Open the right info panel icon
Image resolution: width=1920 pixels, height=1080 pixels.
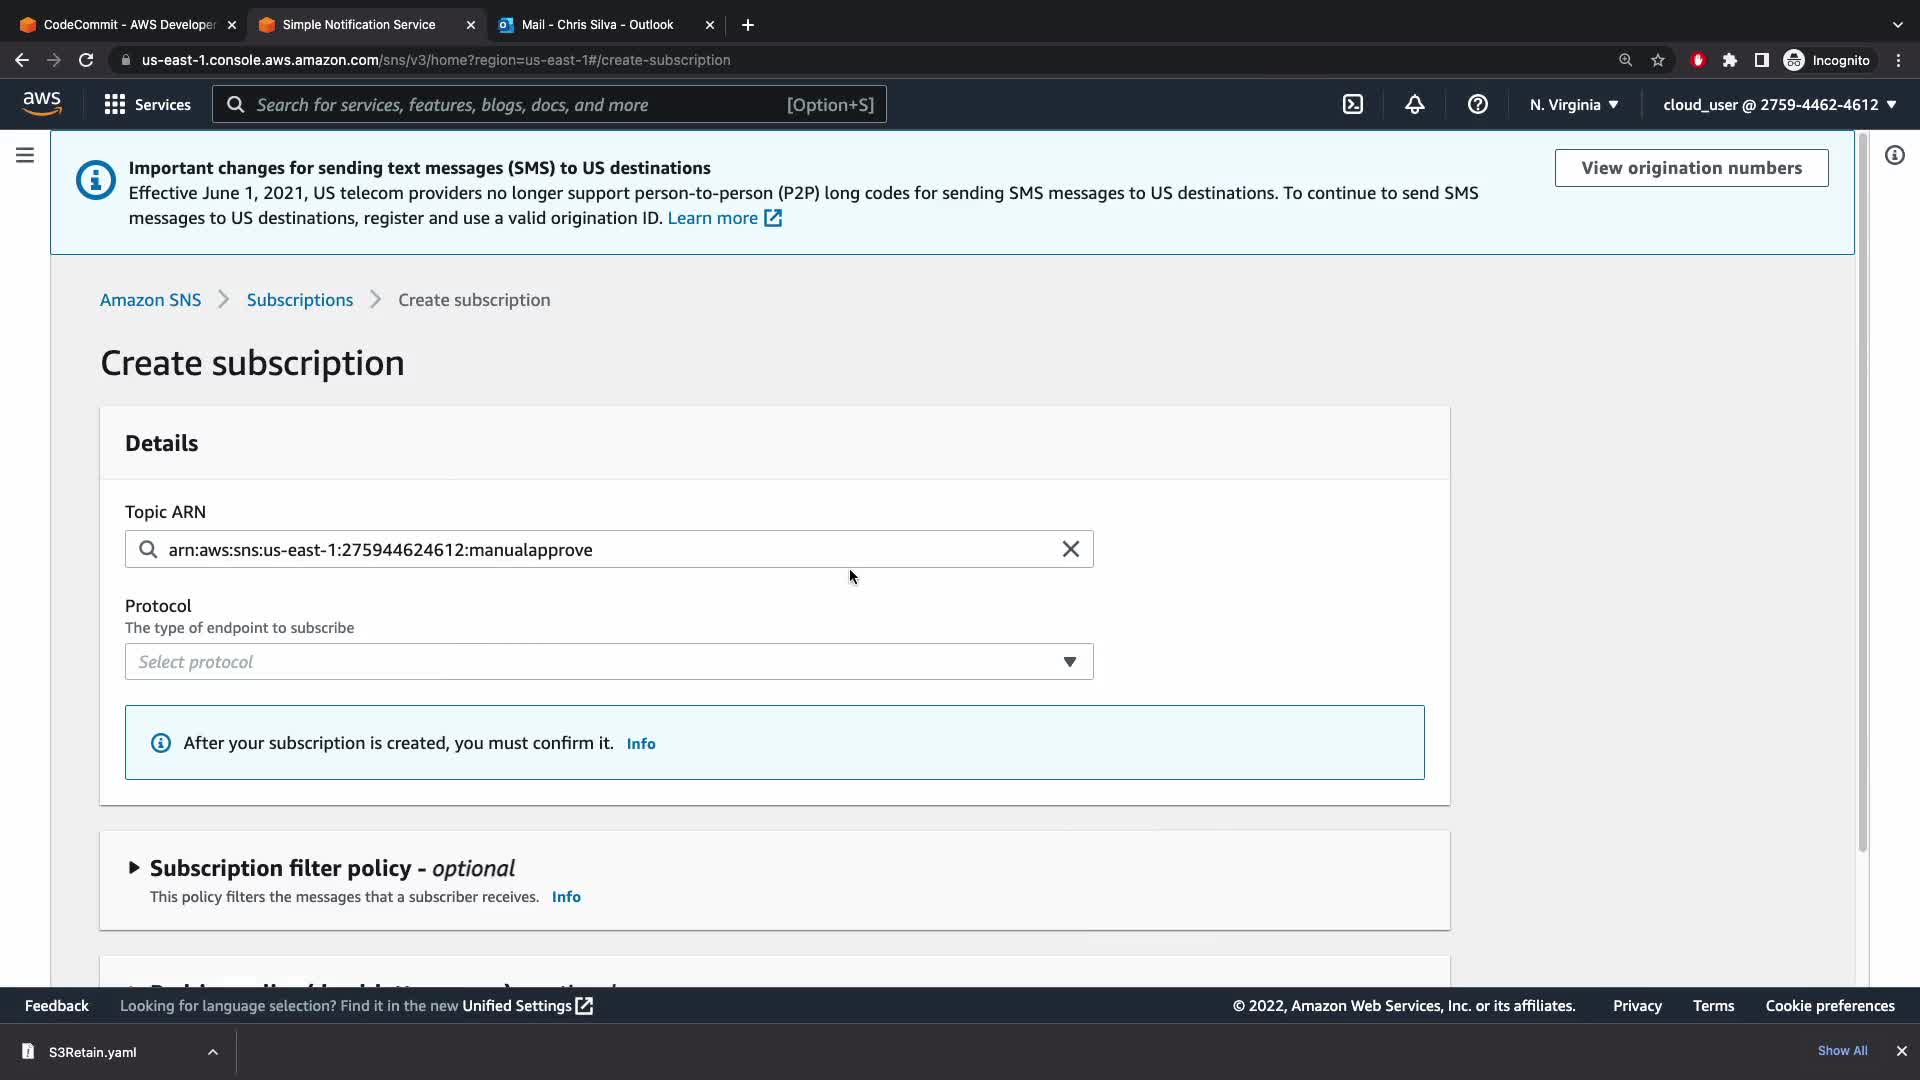tap(1894, 155)
